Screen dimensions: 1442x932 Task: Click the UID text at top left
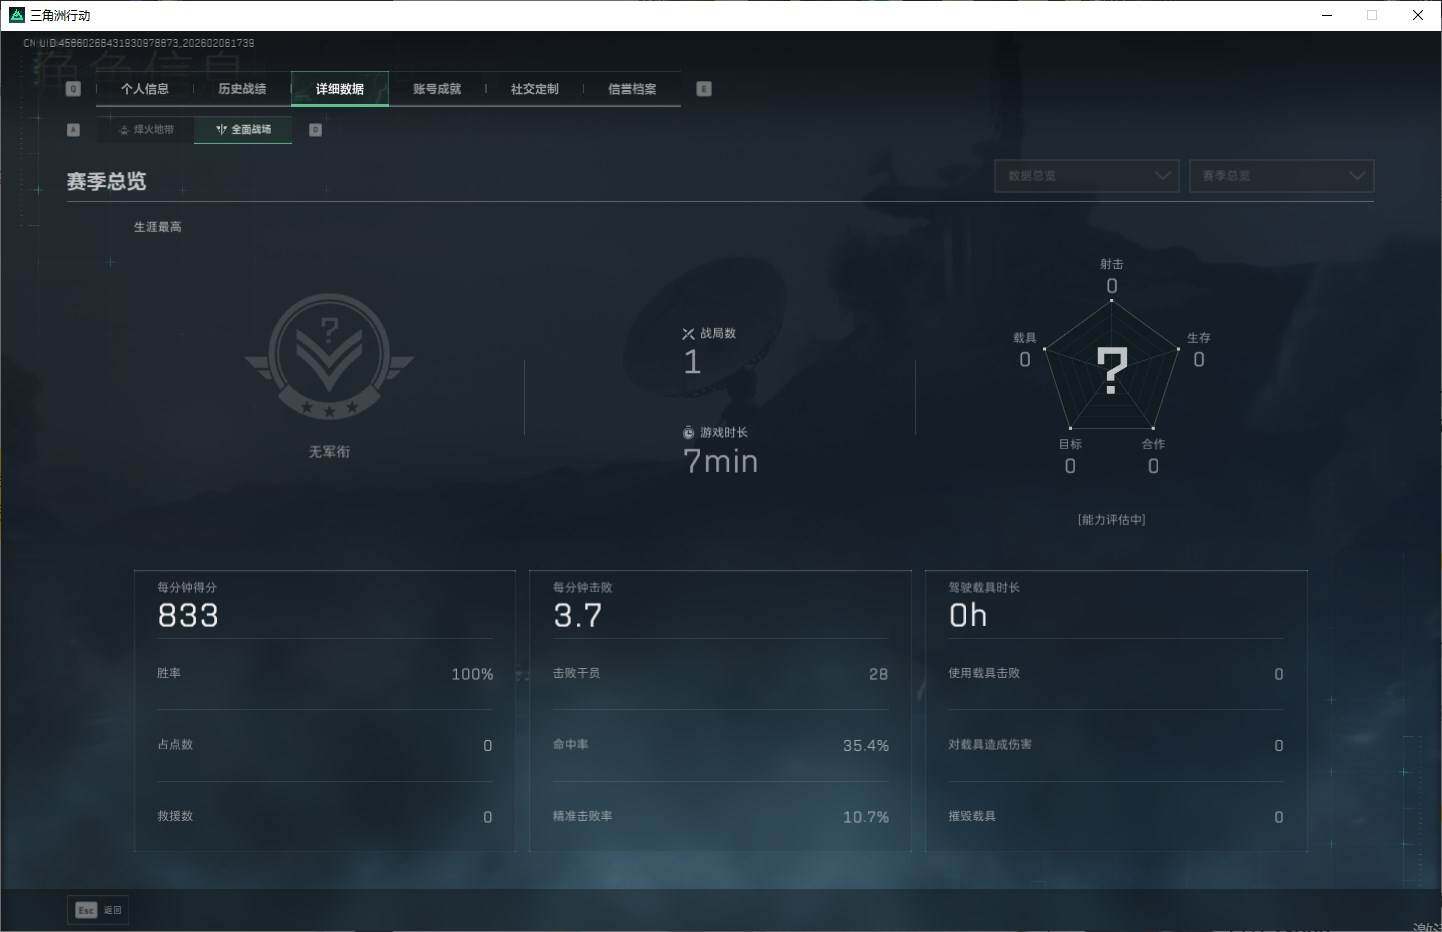[x=139, y=44]
